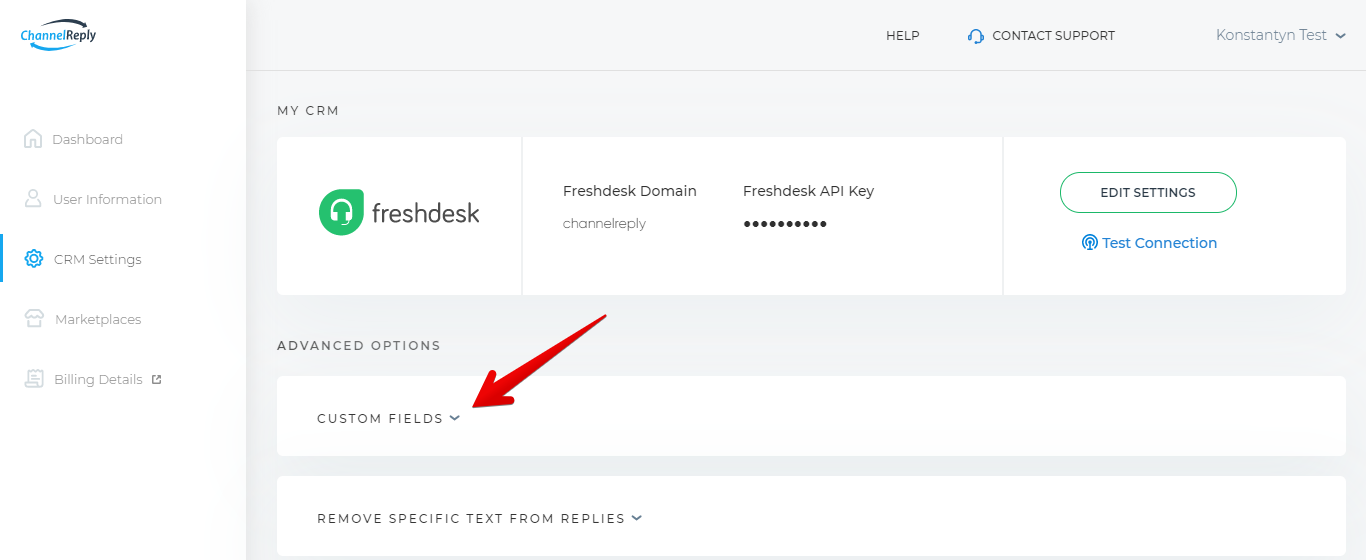Viewport: 1366px width, 560px height.
Task: Click the Freshdesk logo
Action: (399, 212)
